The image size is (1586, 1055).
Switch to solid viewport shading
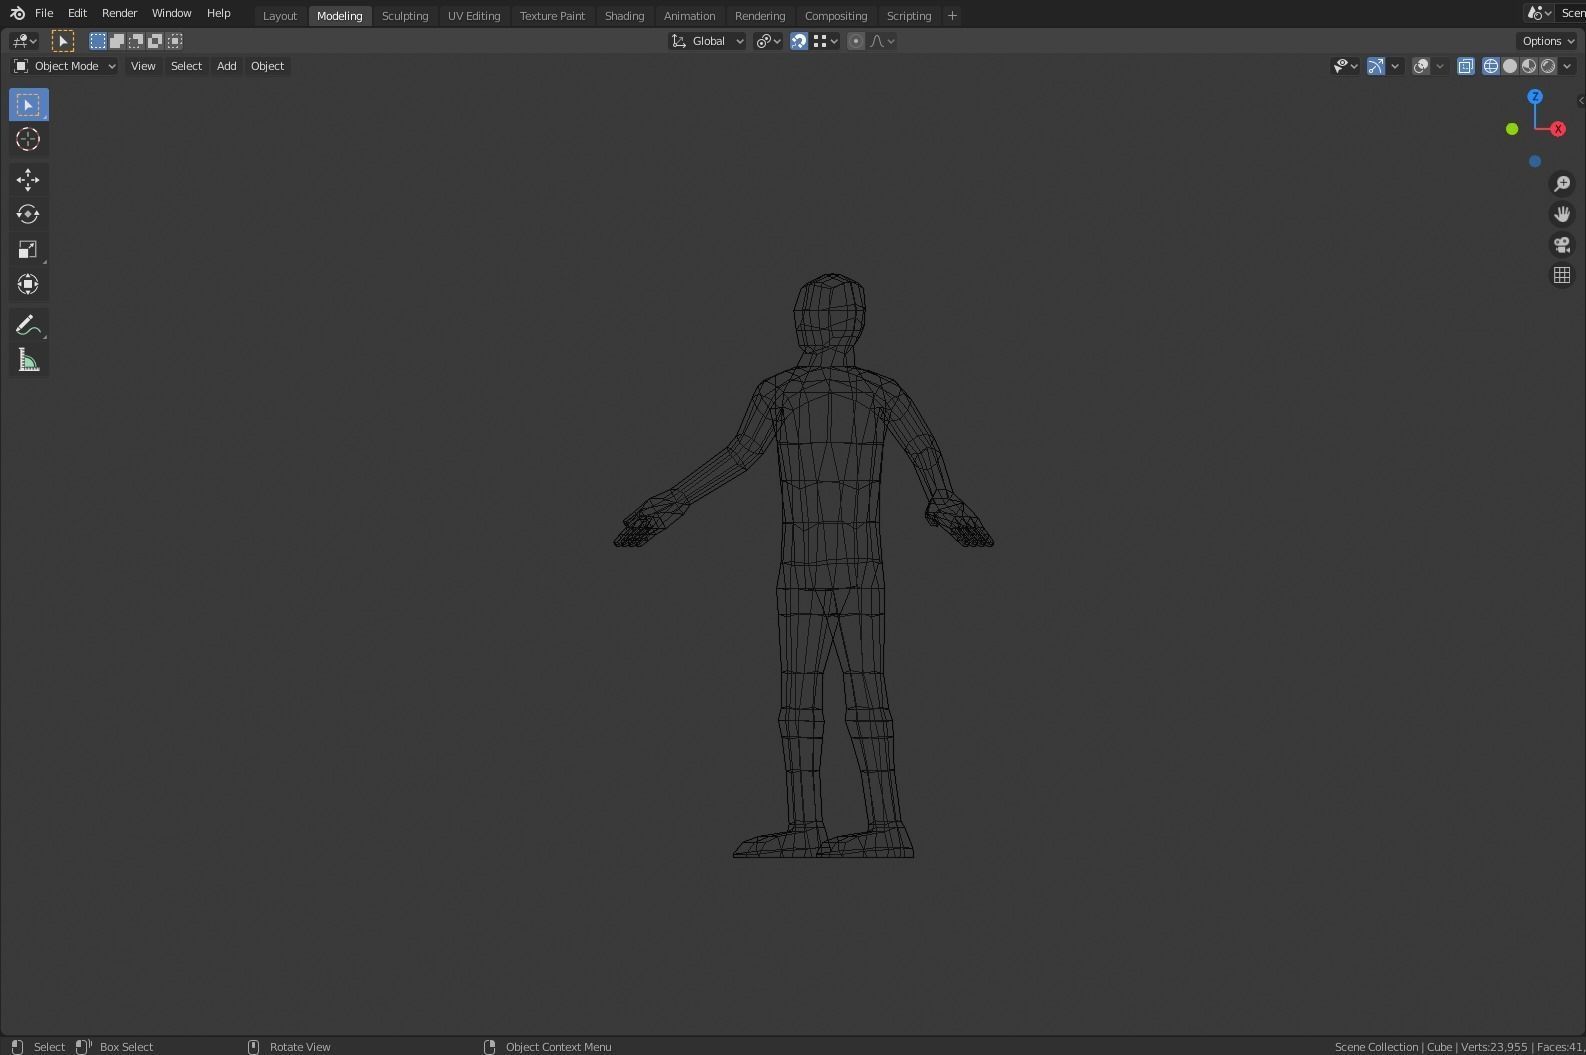coord(1510,66)
